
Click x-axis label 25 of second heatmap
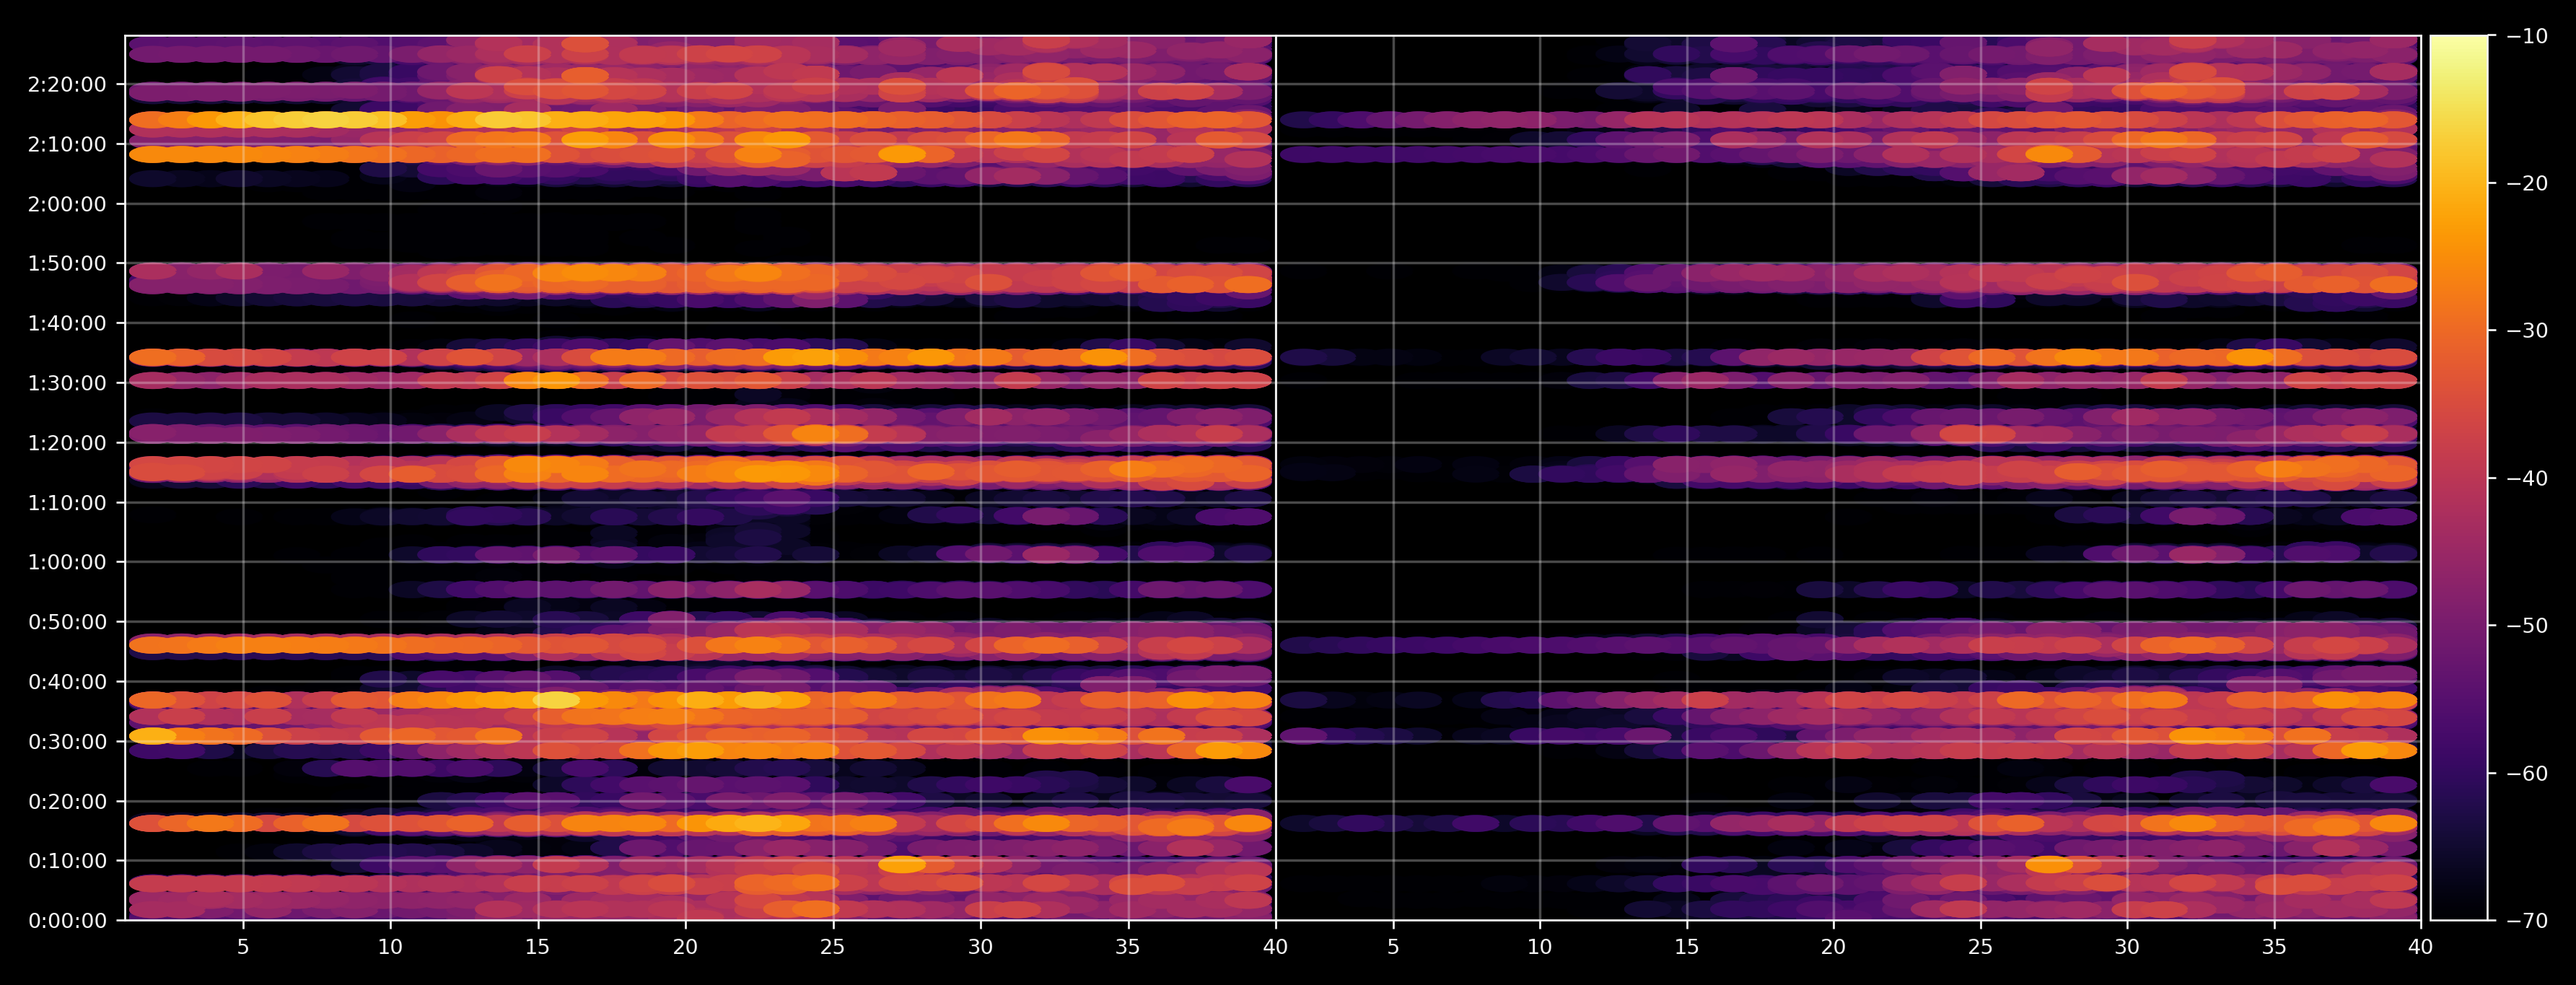[x=1980, y=947]
